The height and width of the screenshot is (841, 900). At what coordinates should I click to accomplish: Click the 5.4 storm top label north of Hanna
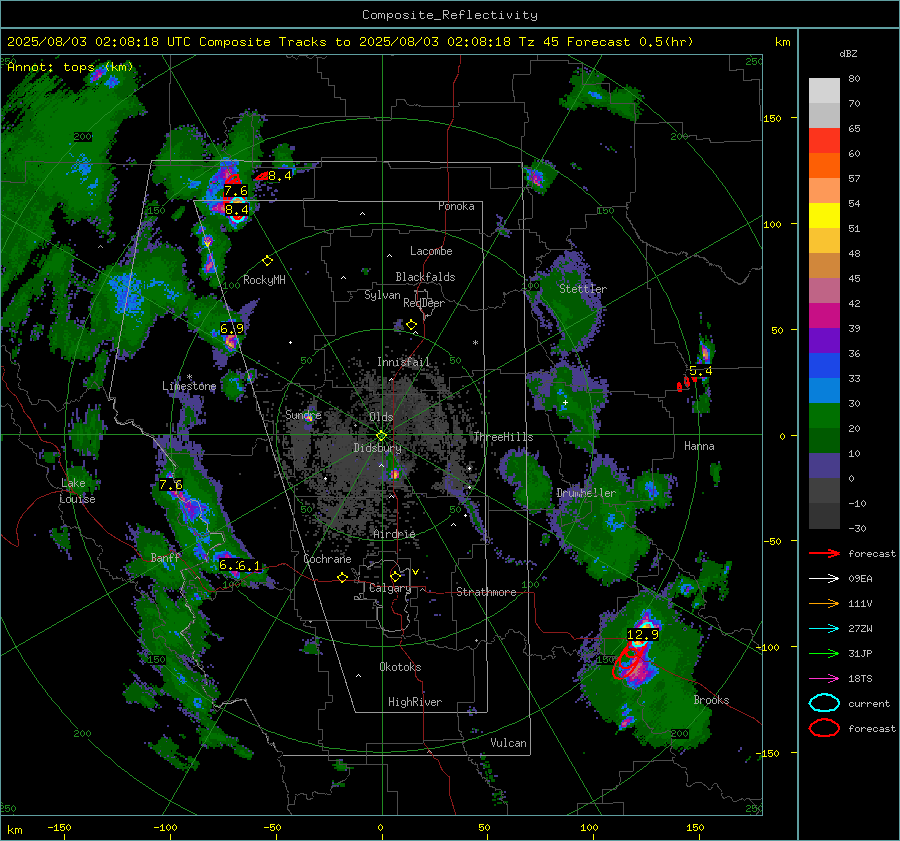[x=701, y=371]
